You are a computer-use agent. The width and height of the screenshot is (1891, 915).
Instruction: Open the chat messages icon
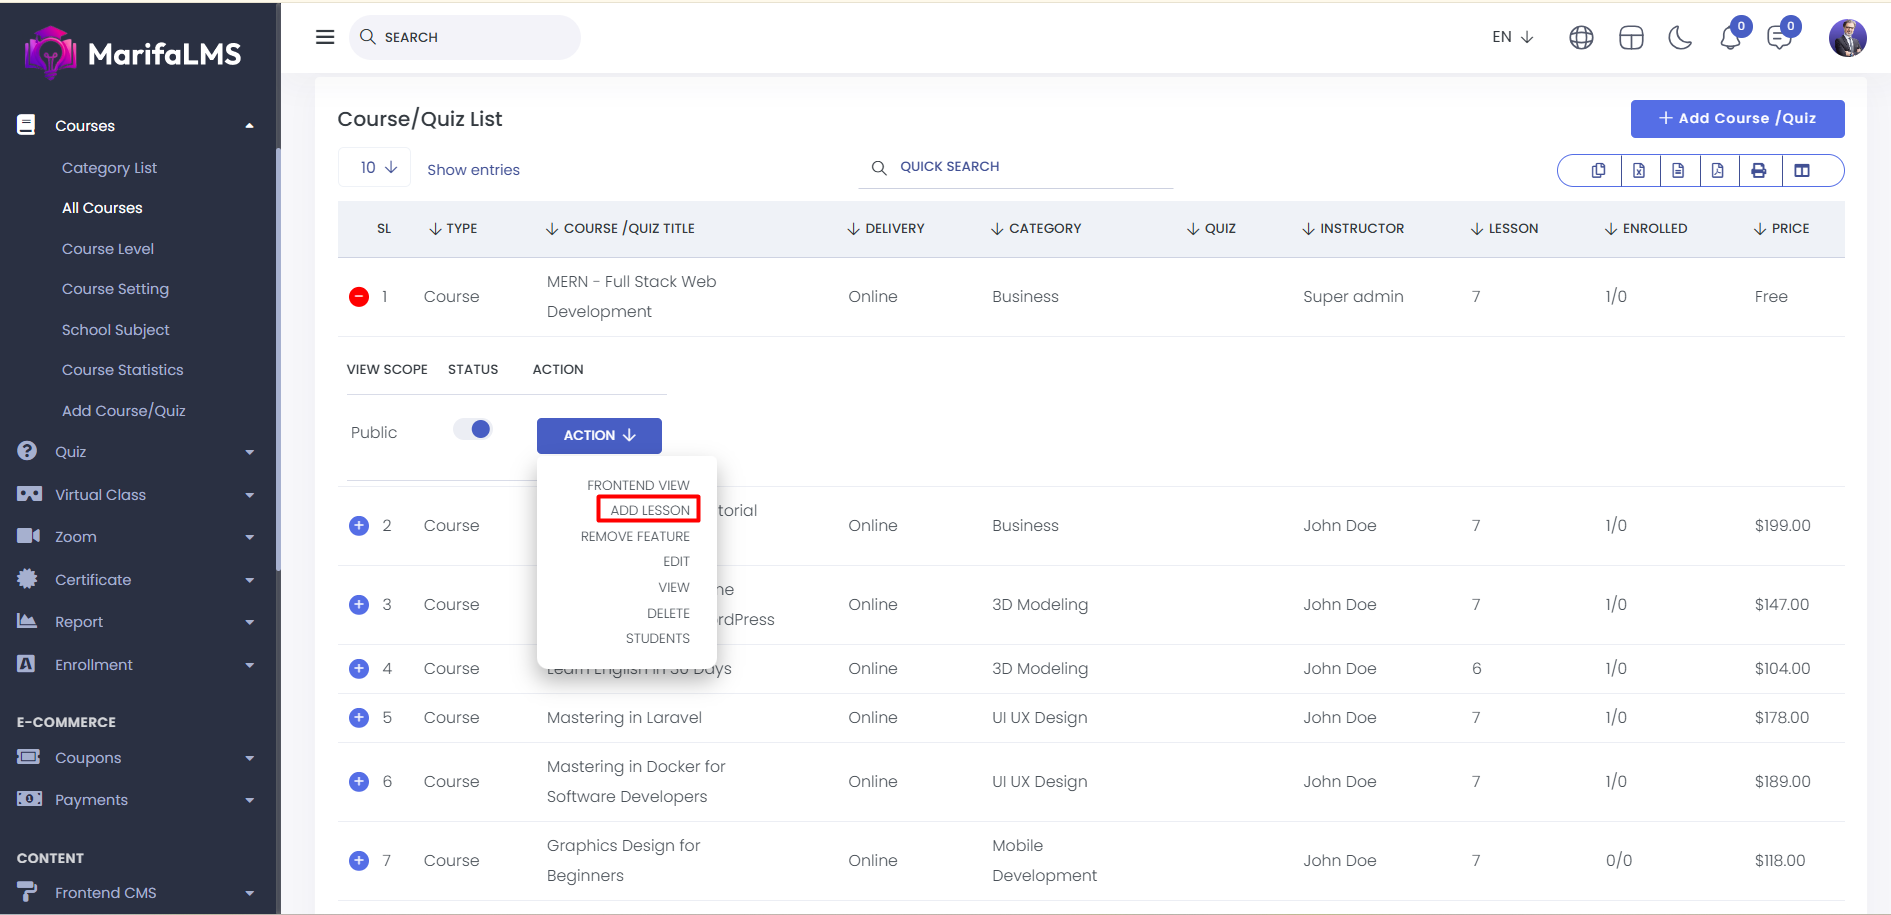[1779, 38]
